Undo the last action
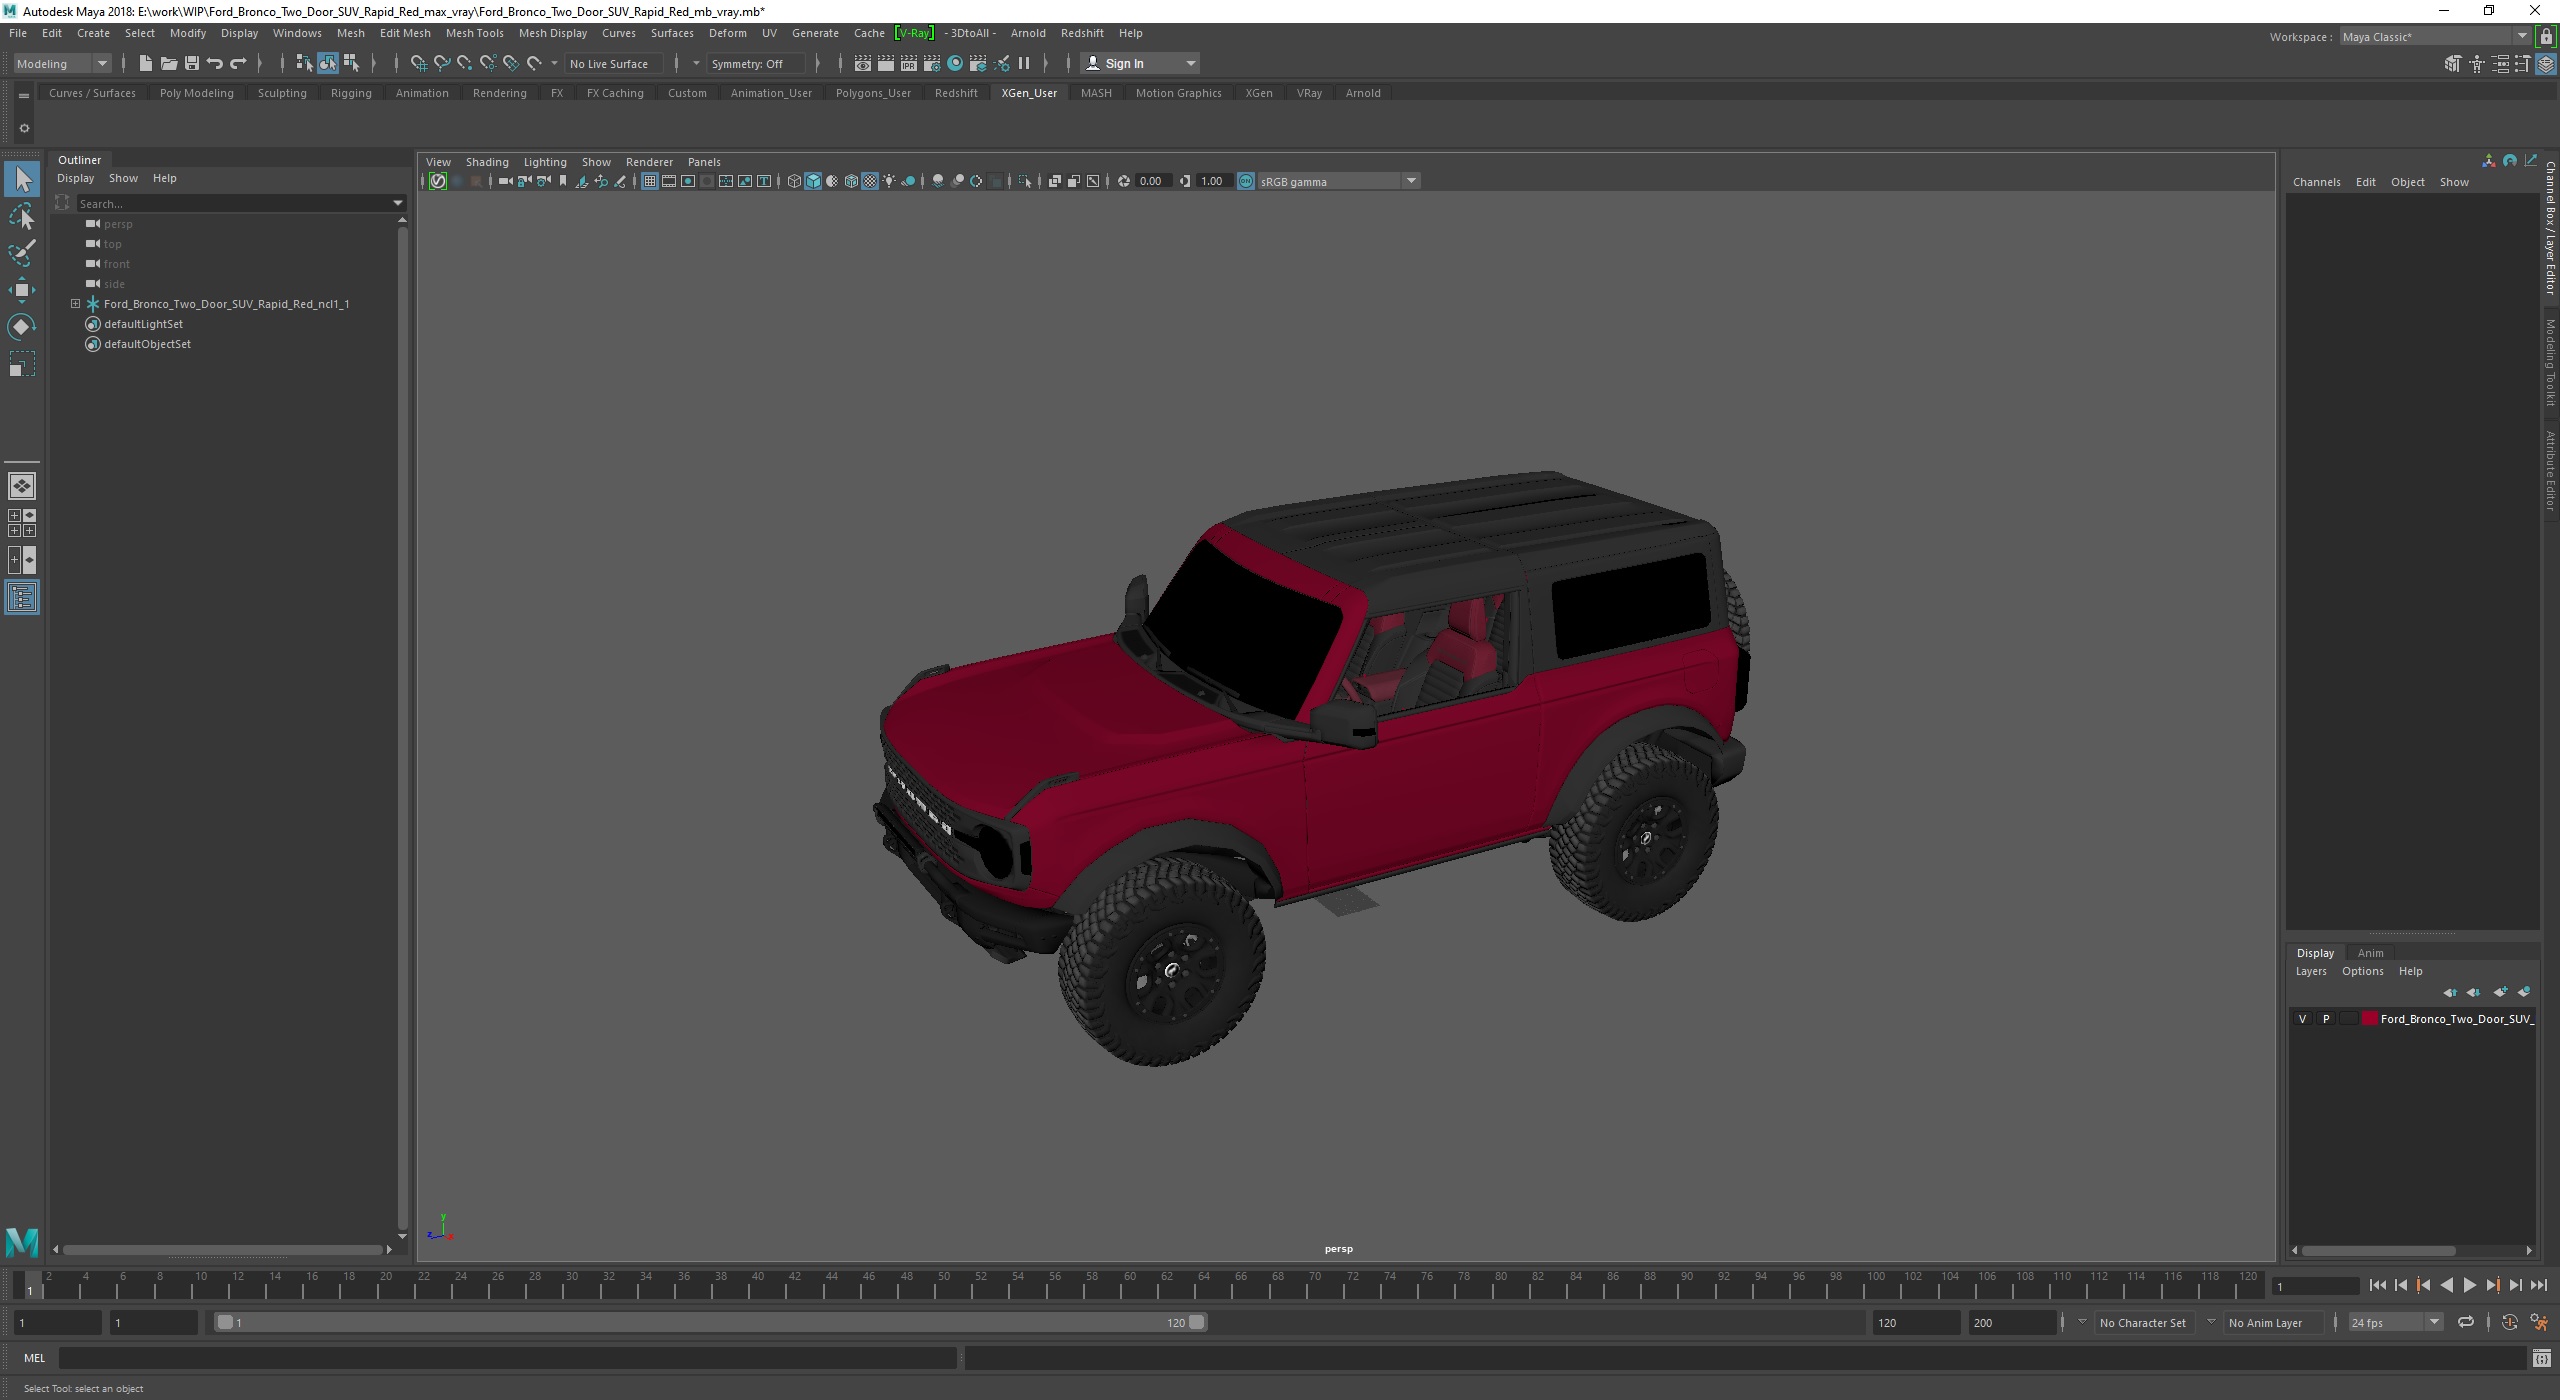The width and height of the screenshot is (2560, 1400). tap(214, 63)
